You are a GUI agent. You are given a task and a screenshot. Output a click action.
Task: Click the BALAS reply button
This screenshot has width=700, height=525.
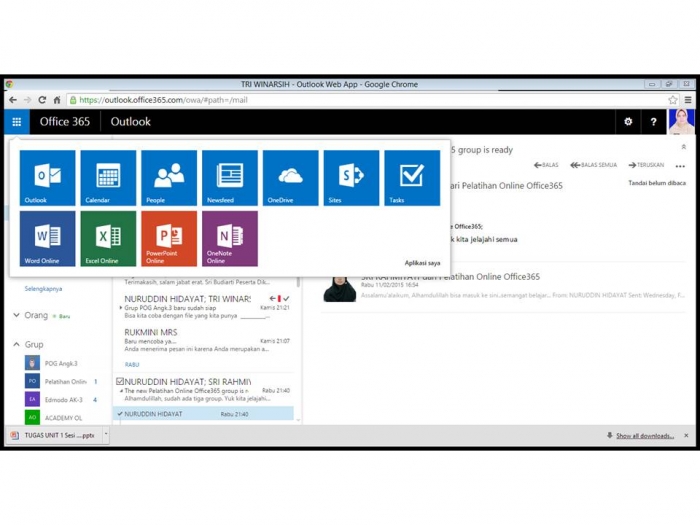pyautogui.click(x=546, y=165)
